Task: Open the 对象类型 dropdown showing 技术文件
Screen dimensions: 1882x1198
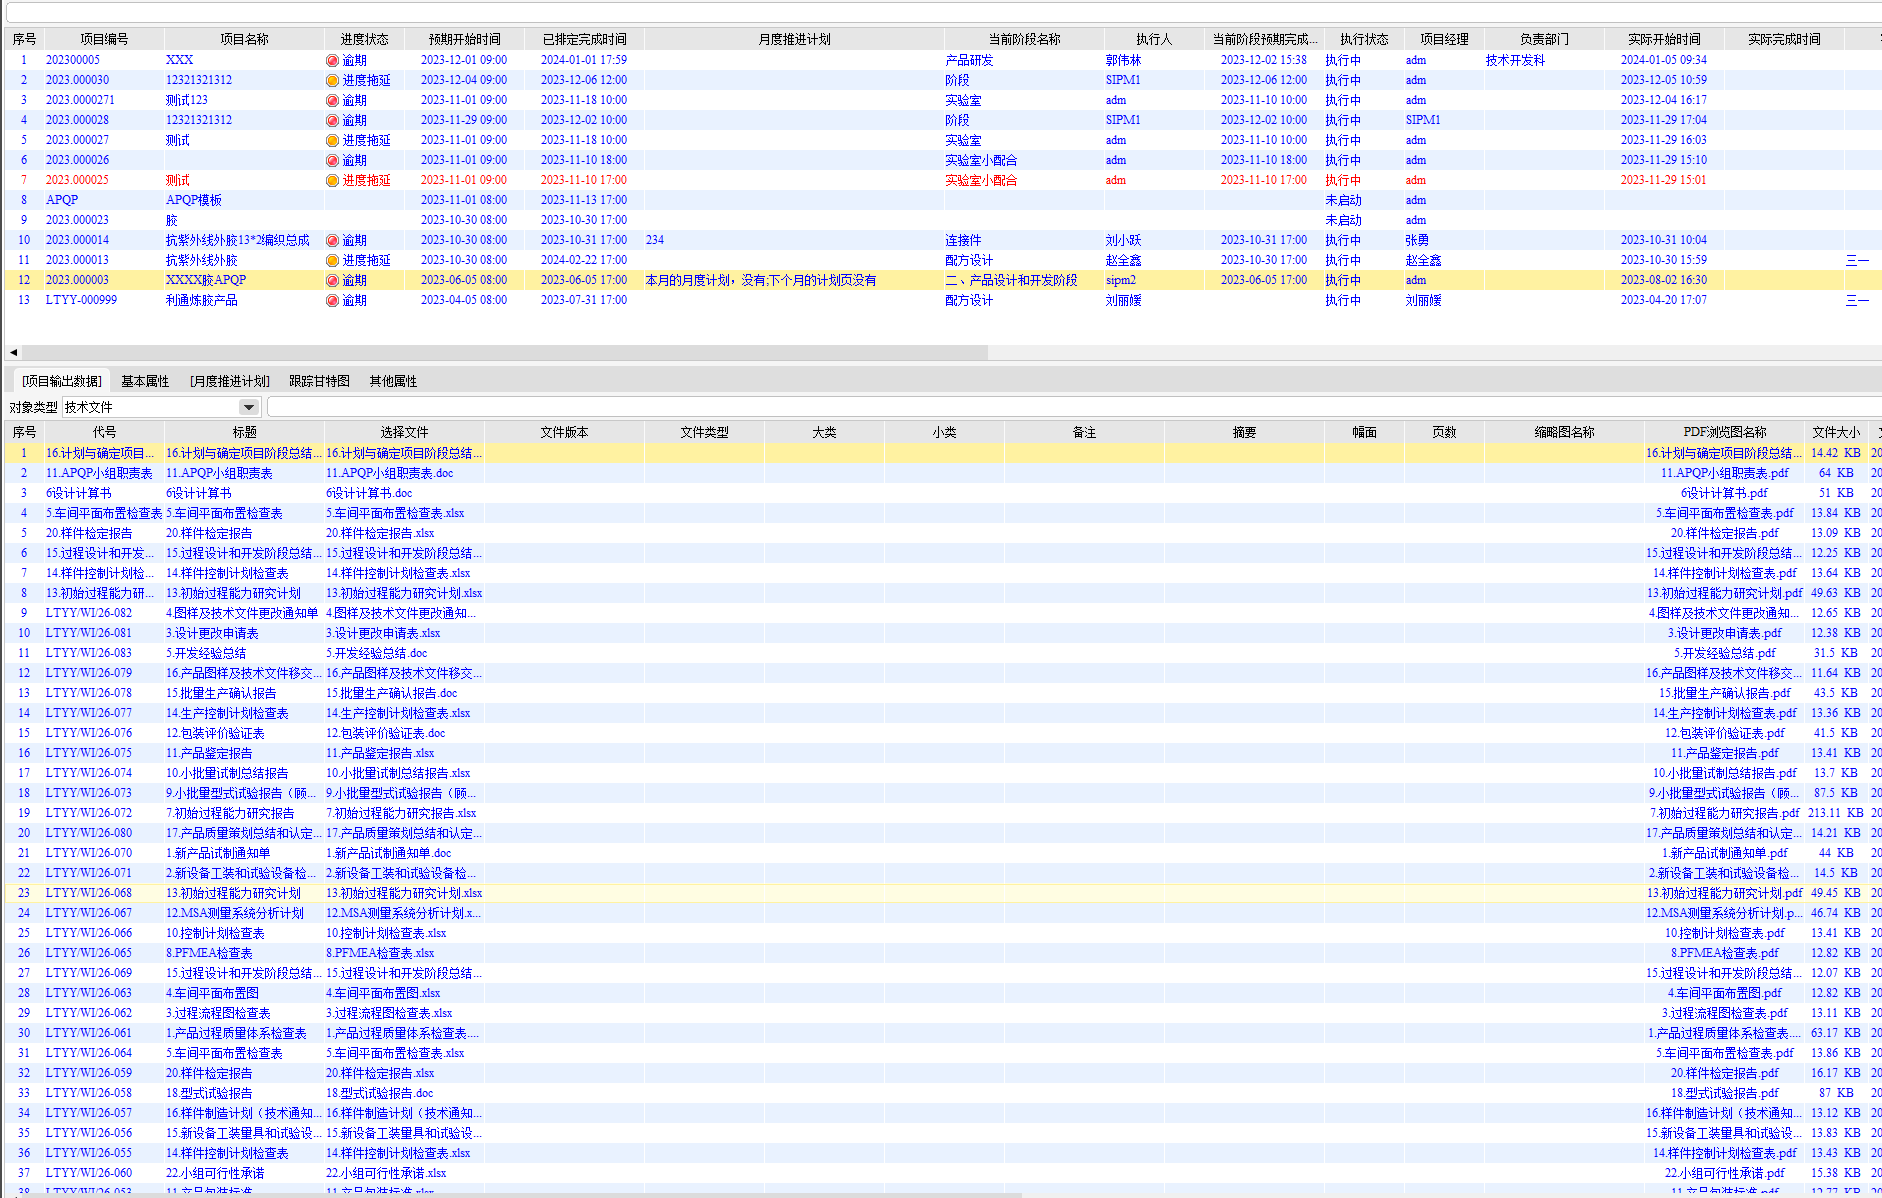Action: point(248,407)
